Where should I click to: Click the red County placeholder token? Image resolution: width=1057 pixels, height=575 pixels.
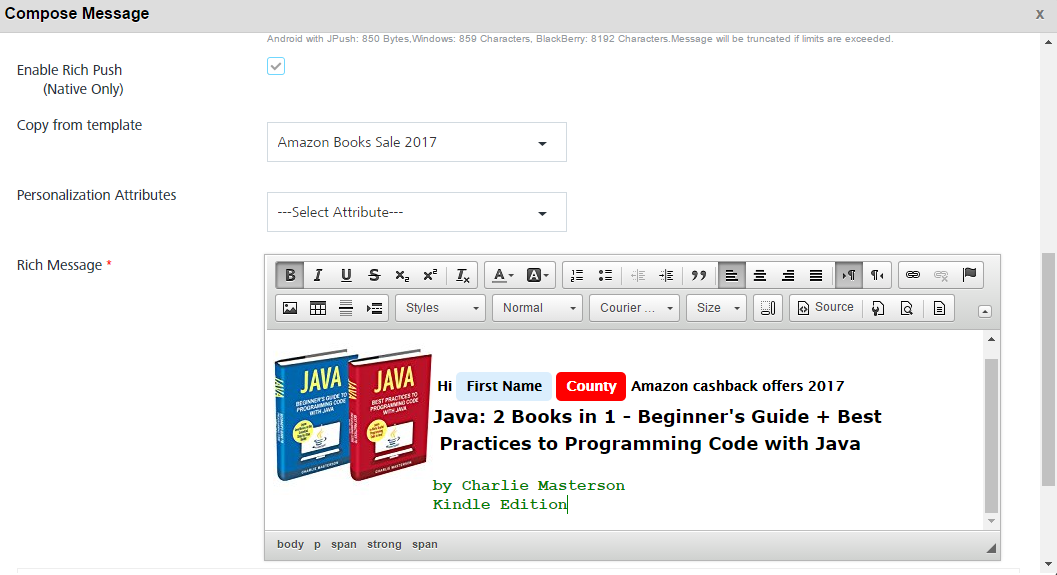(591, 386)
